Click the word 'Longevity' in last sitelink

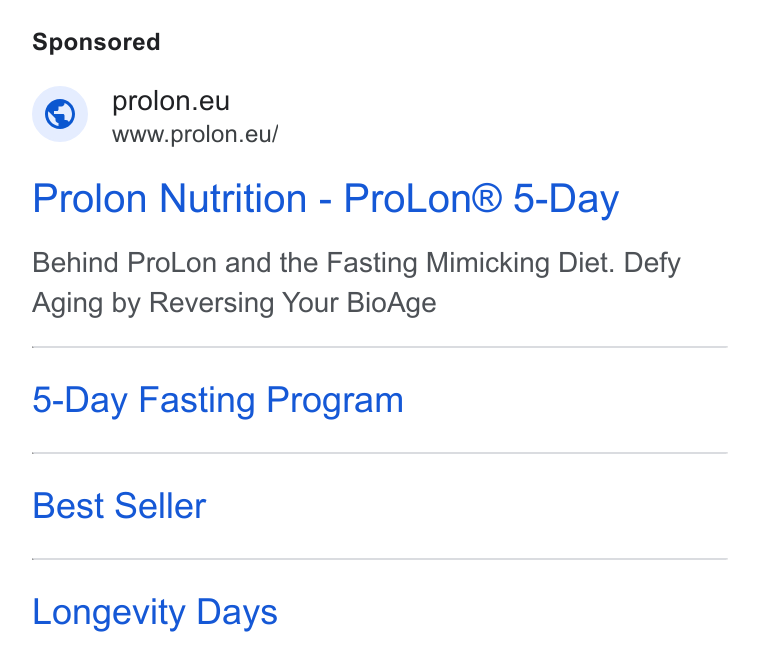(109, 612)
